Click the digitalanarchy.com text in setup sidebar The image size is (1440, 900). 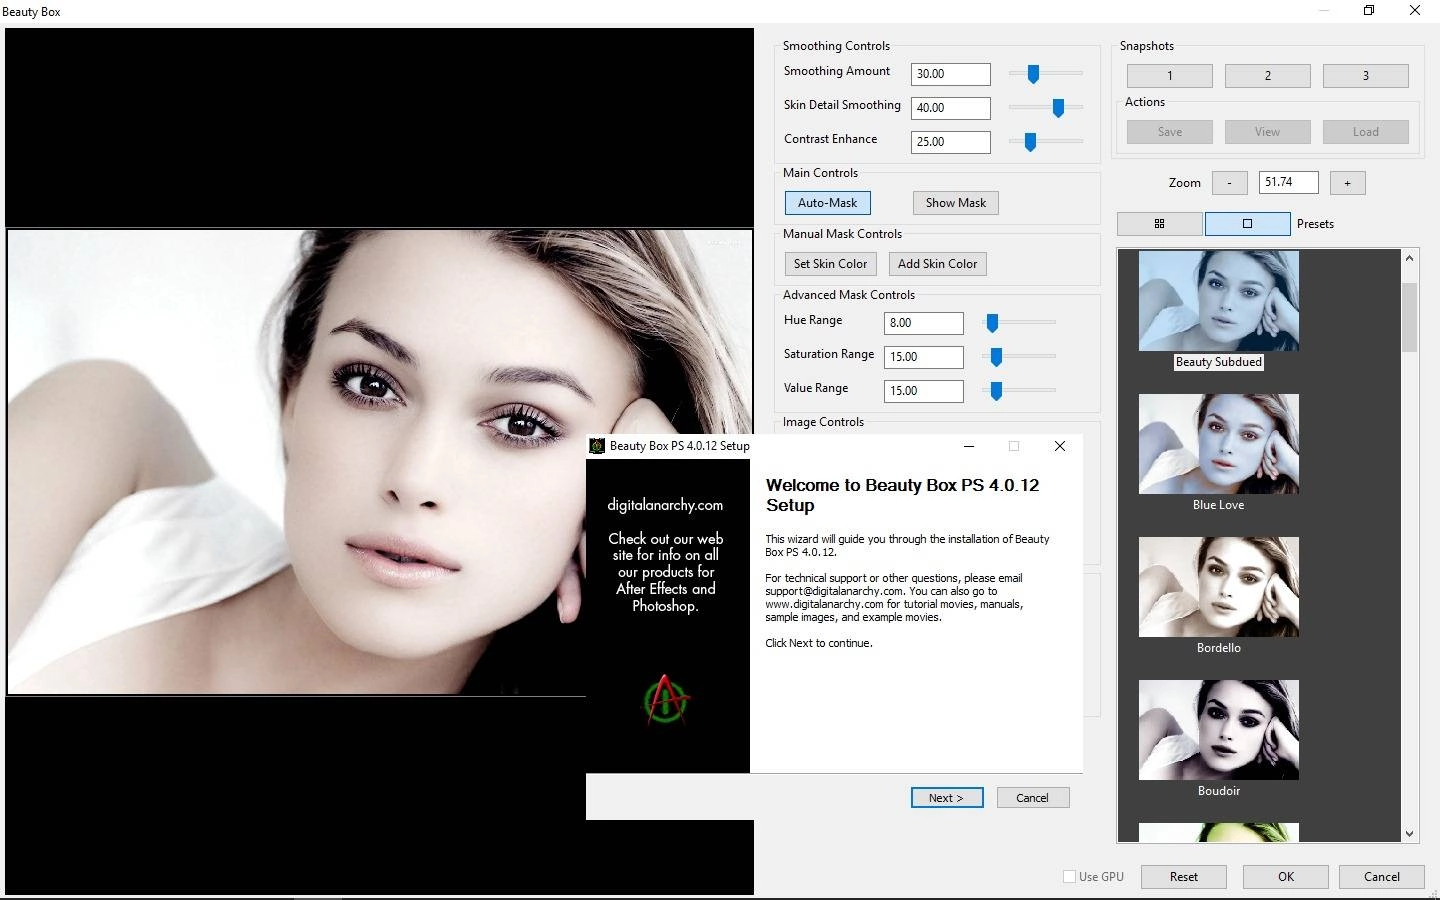(x=665, y=505)
